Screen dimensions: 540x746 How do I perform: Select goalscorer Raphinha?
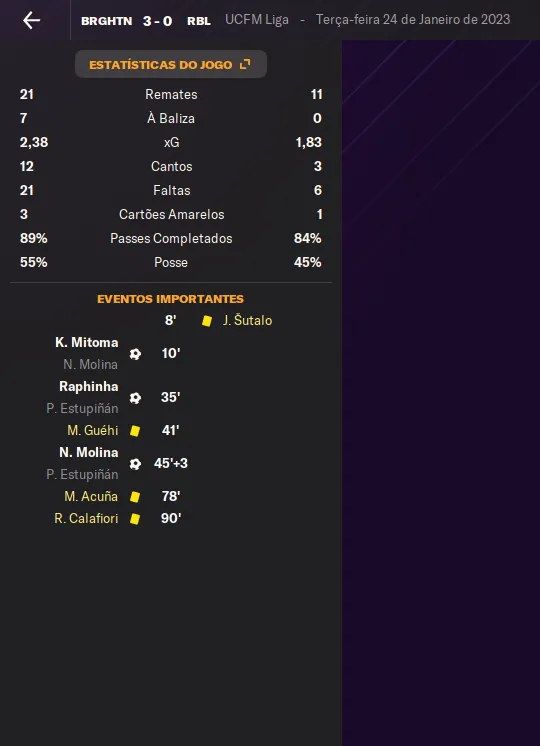point(88,386)
